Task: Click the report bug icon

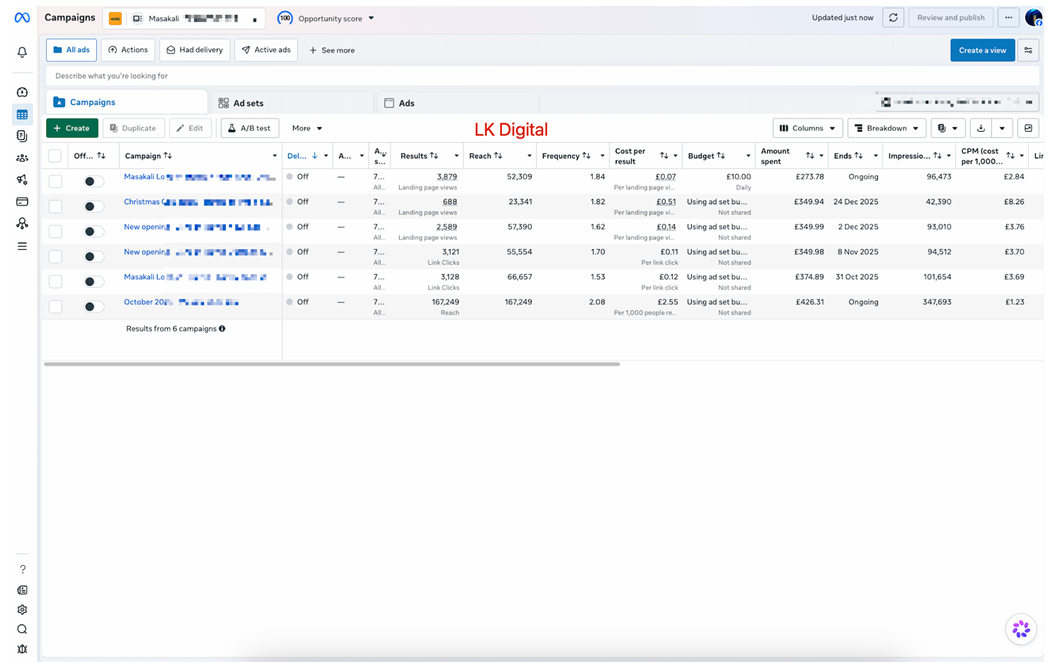Action: pyautogui.click(x=22, y=649)
